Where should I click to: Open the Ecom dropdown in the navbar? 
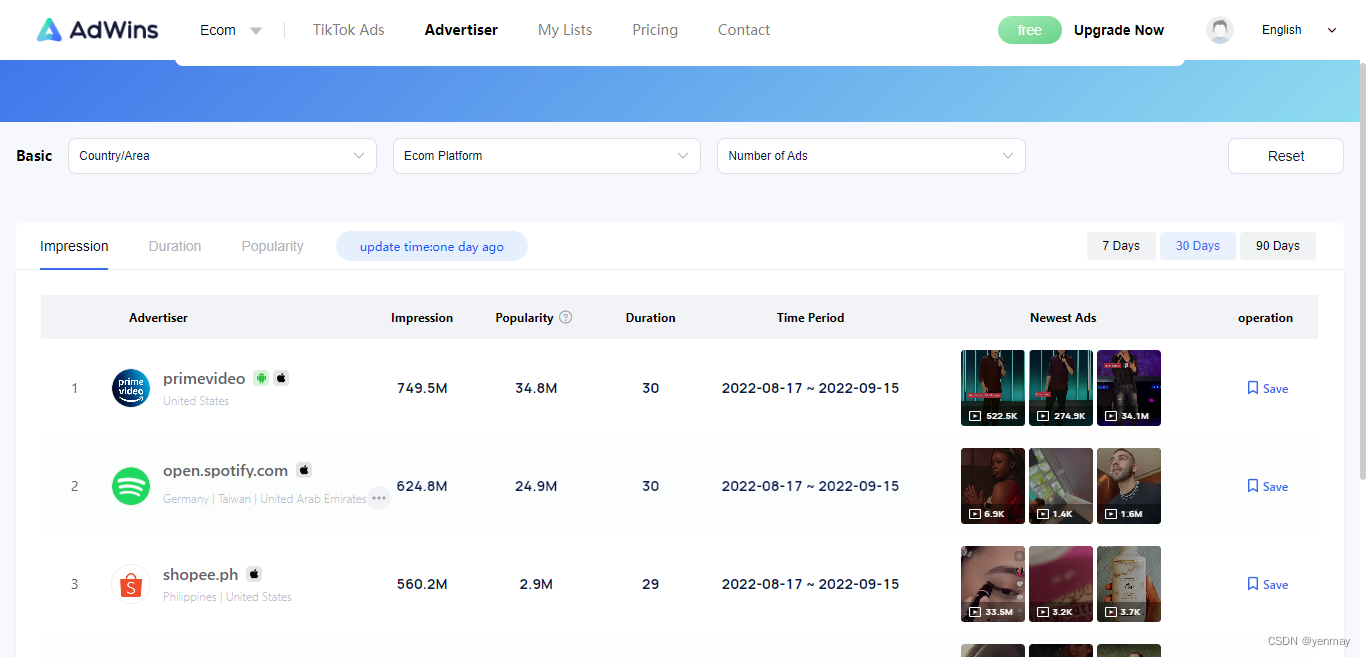231,30
